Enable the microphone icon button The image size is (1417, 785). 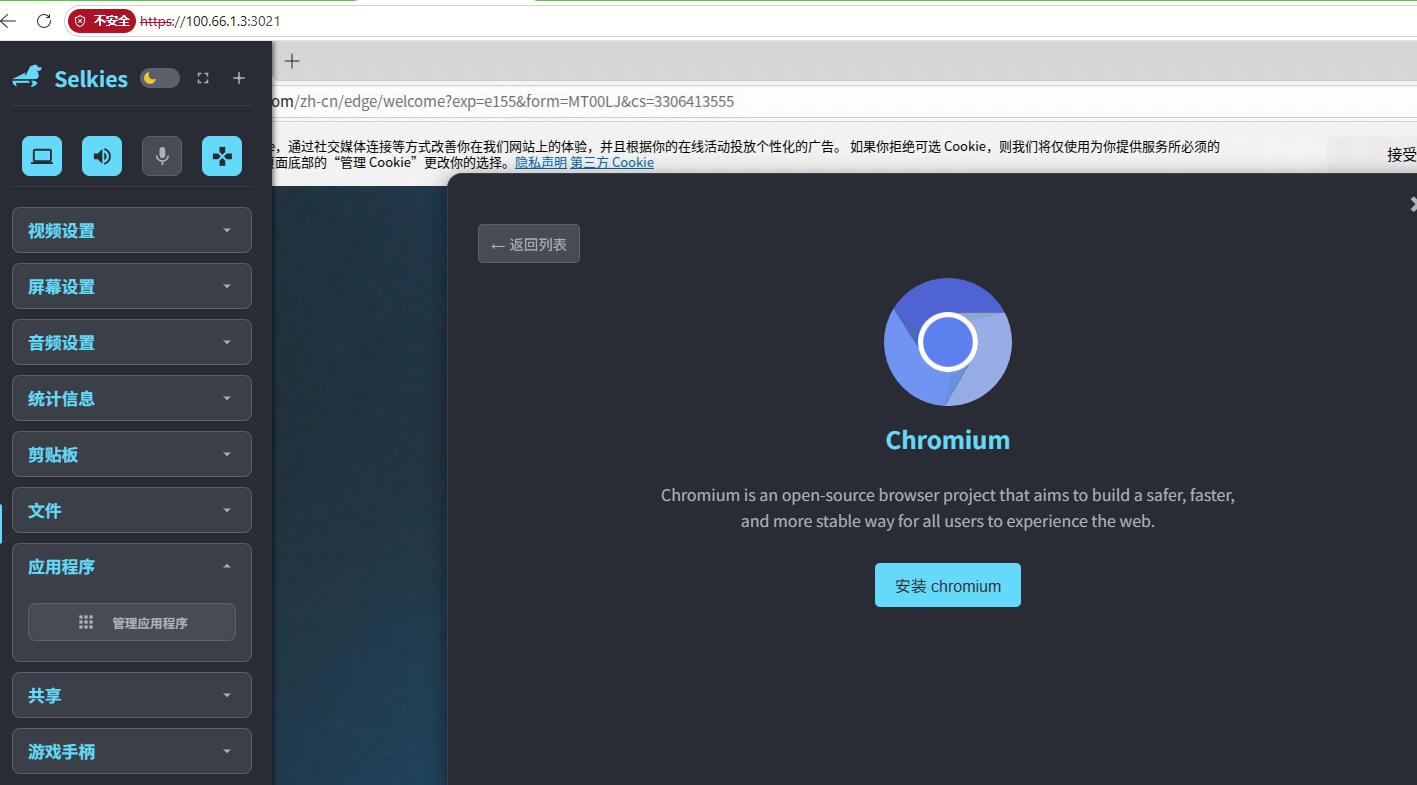[162, 156]
